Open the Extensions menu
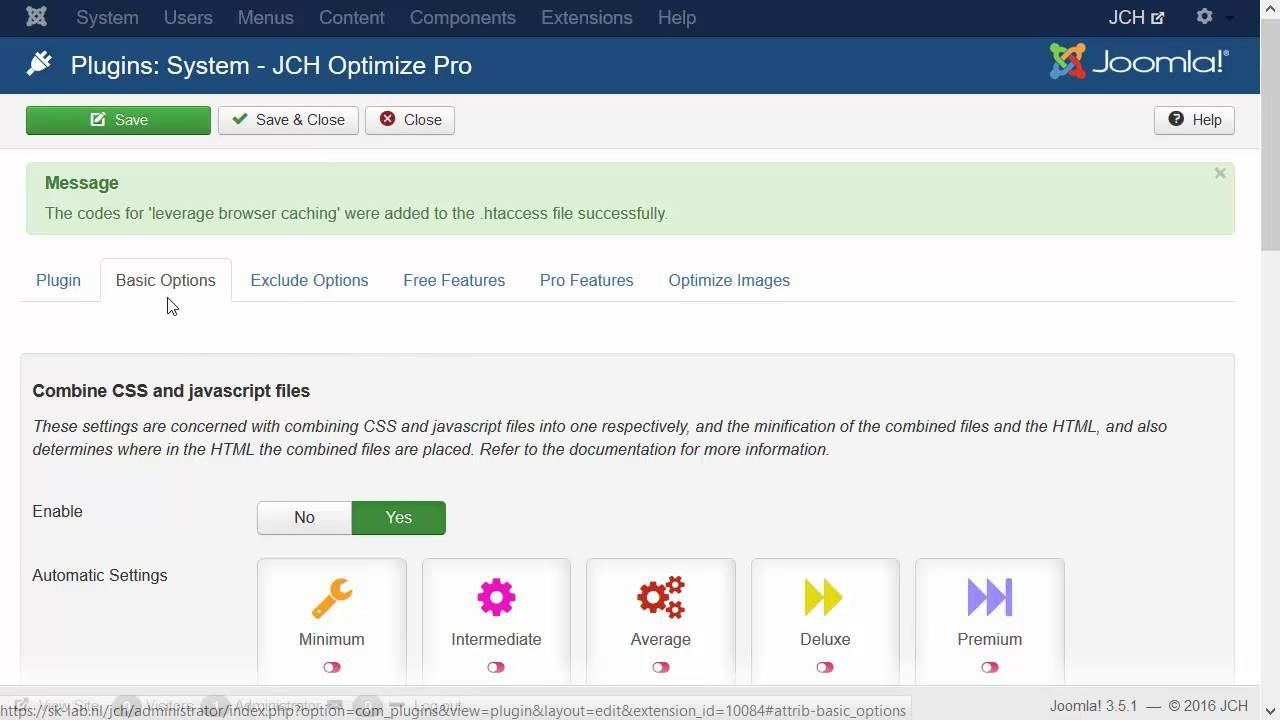 pos(587,17)
